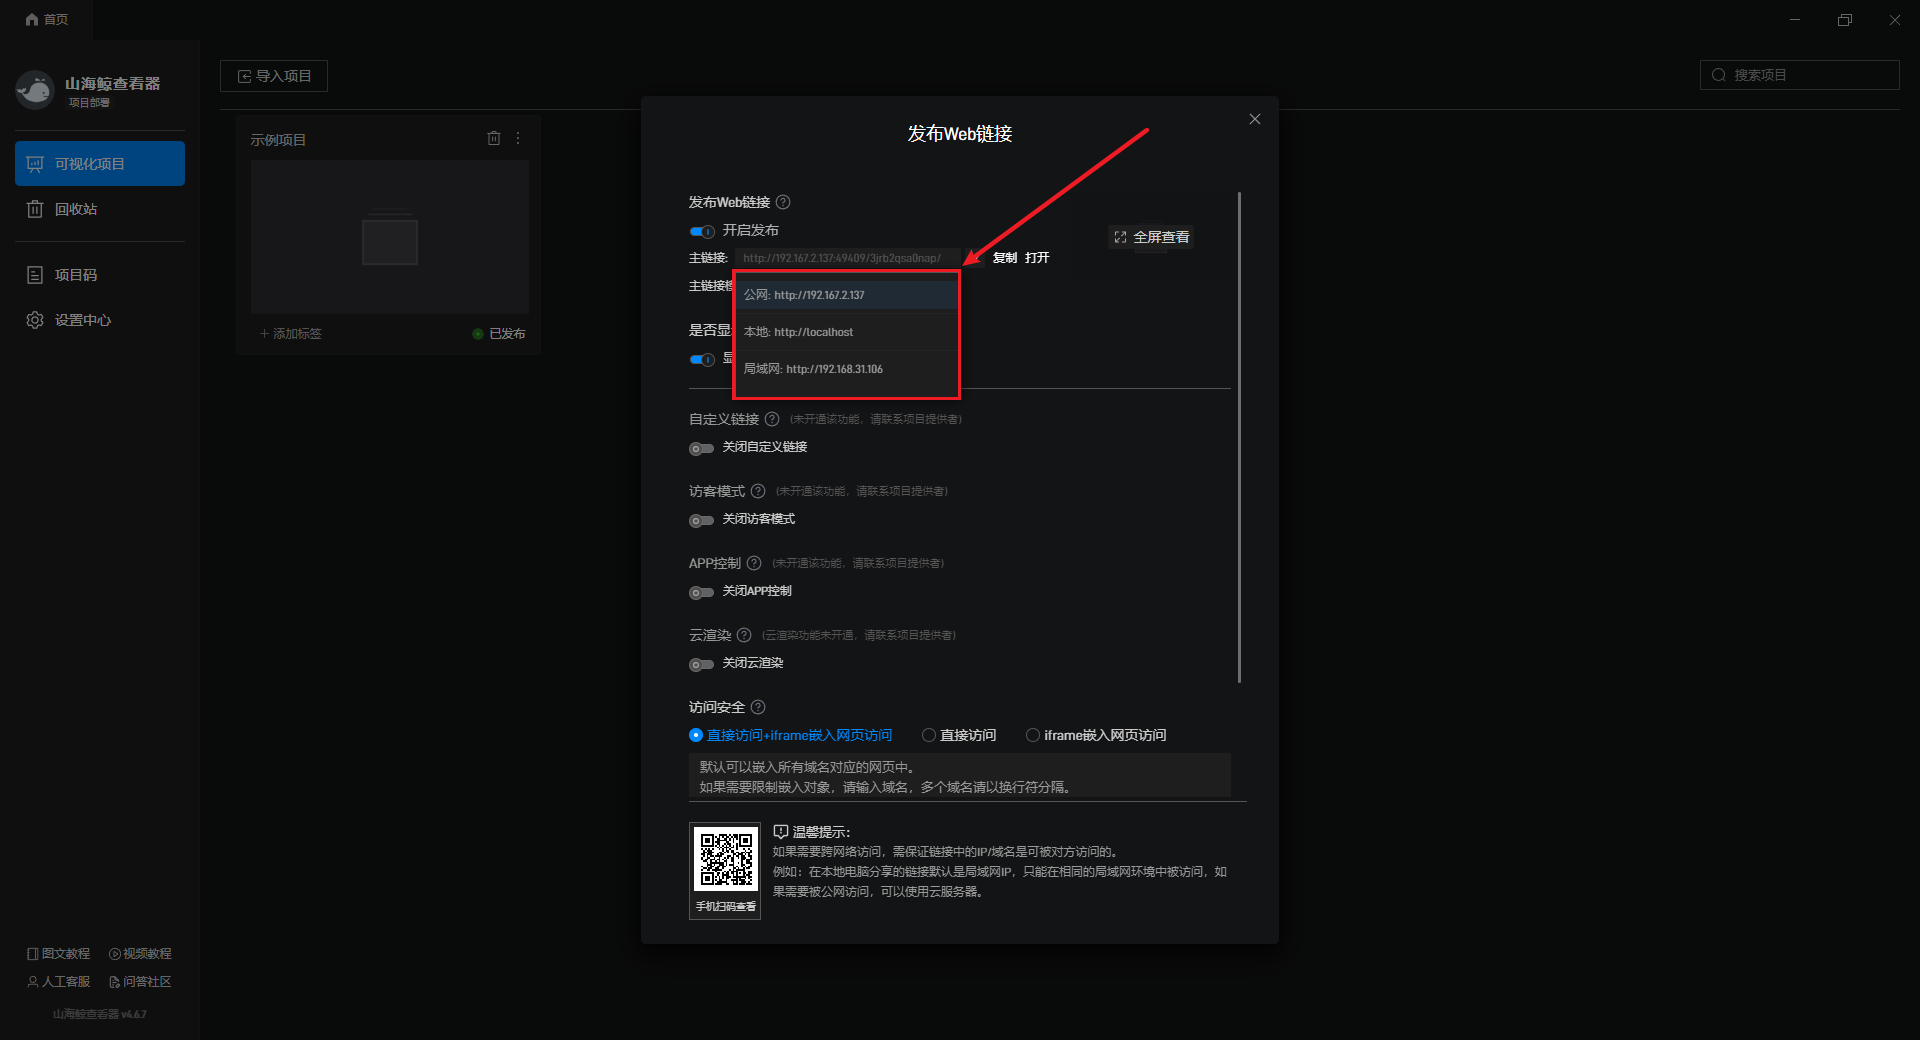Click the help icon next to 访客模式

point(758,491)
